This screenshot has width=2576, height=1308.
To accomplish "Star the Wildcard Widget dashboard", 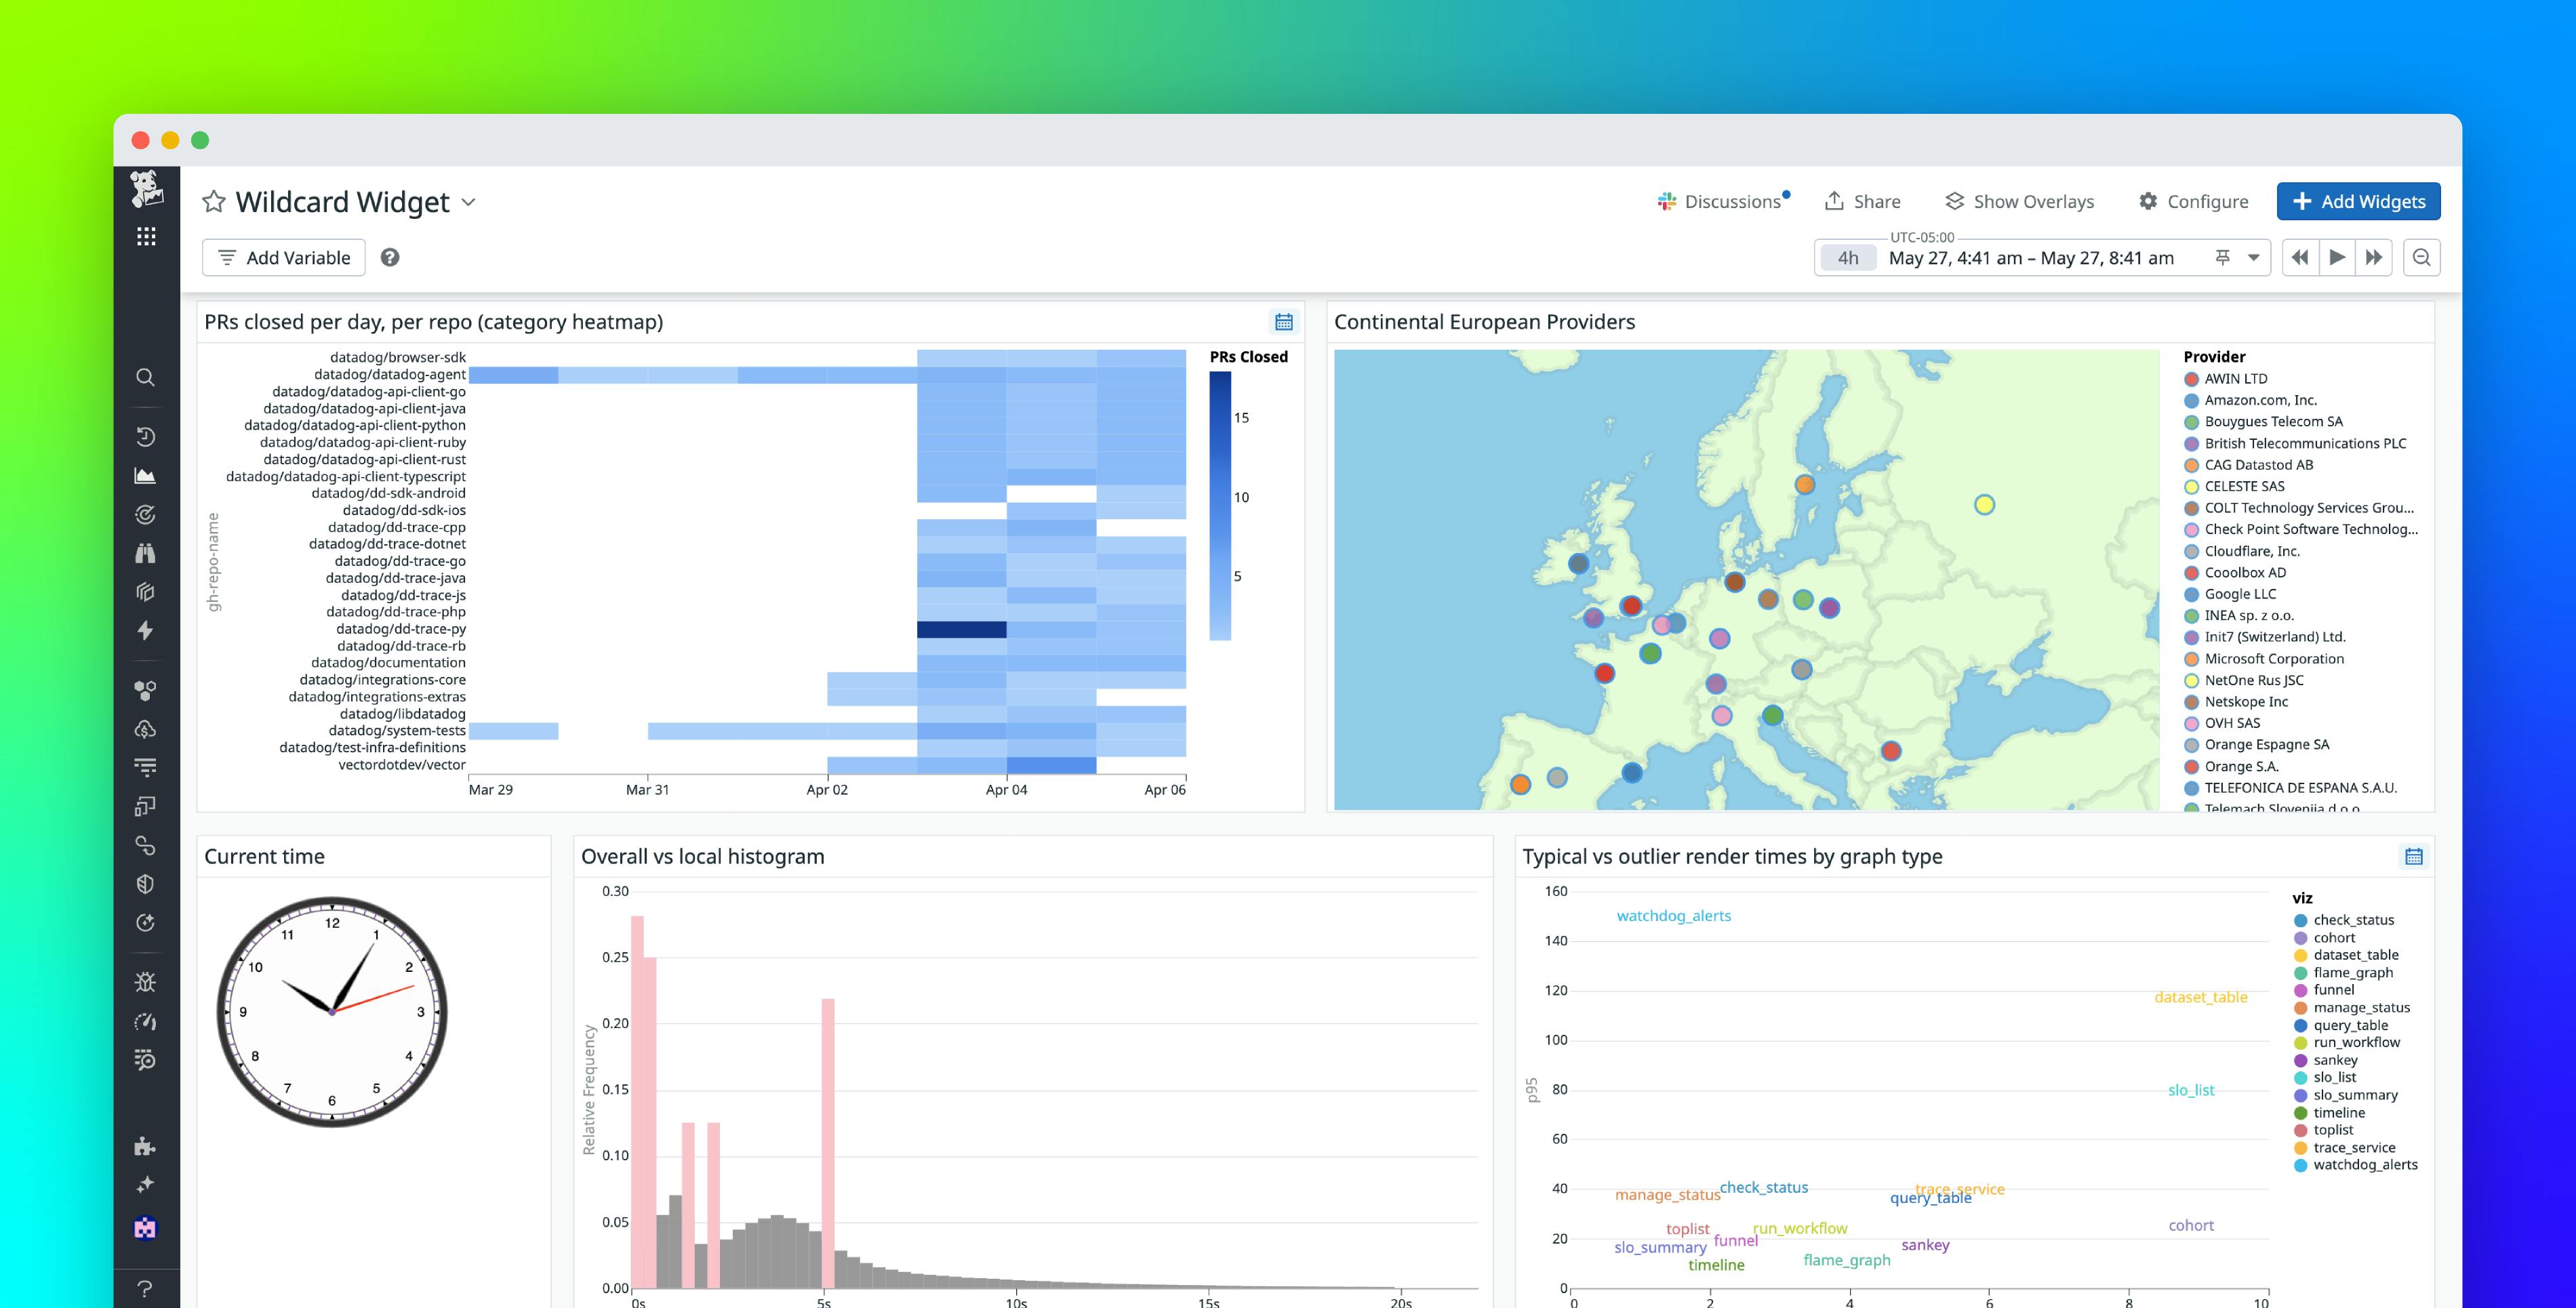I will pos(214,201).
